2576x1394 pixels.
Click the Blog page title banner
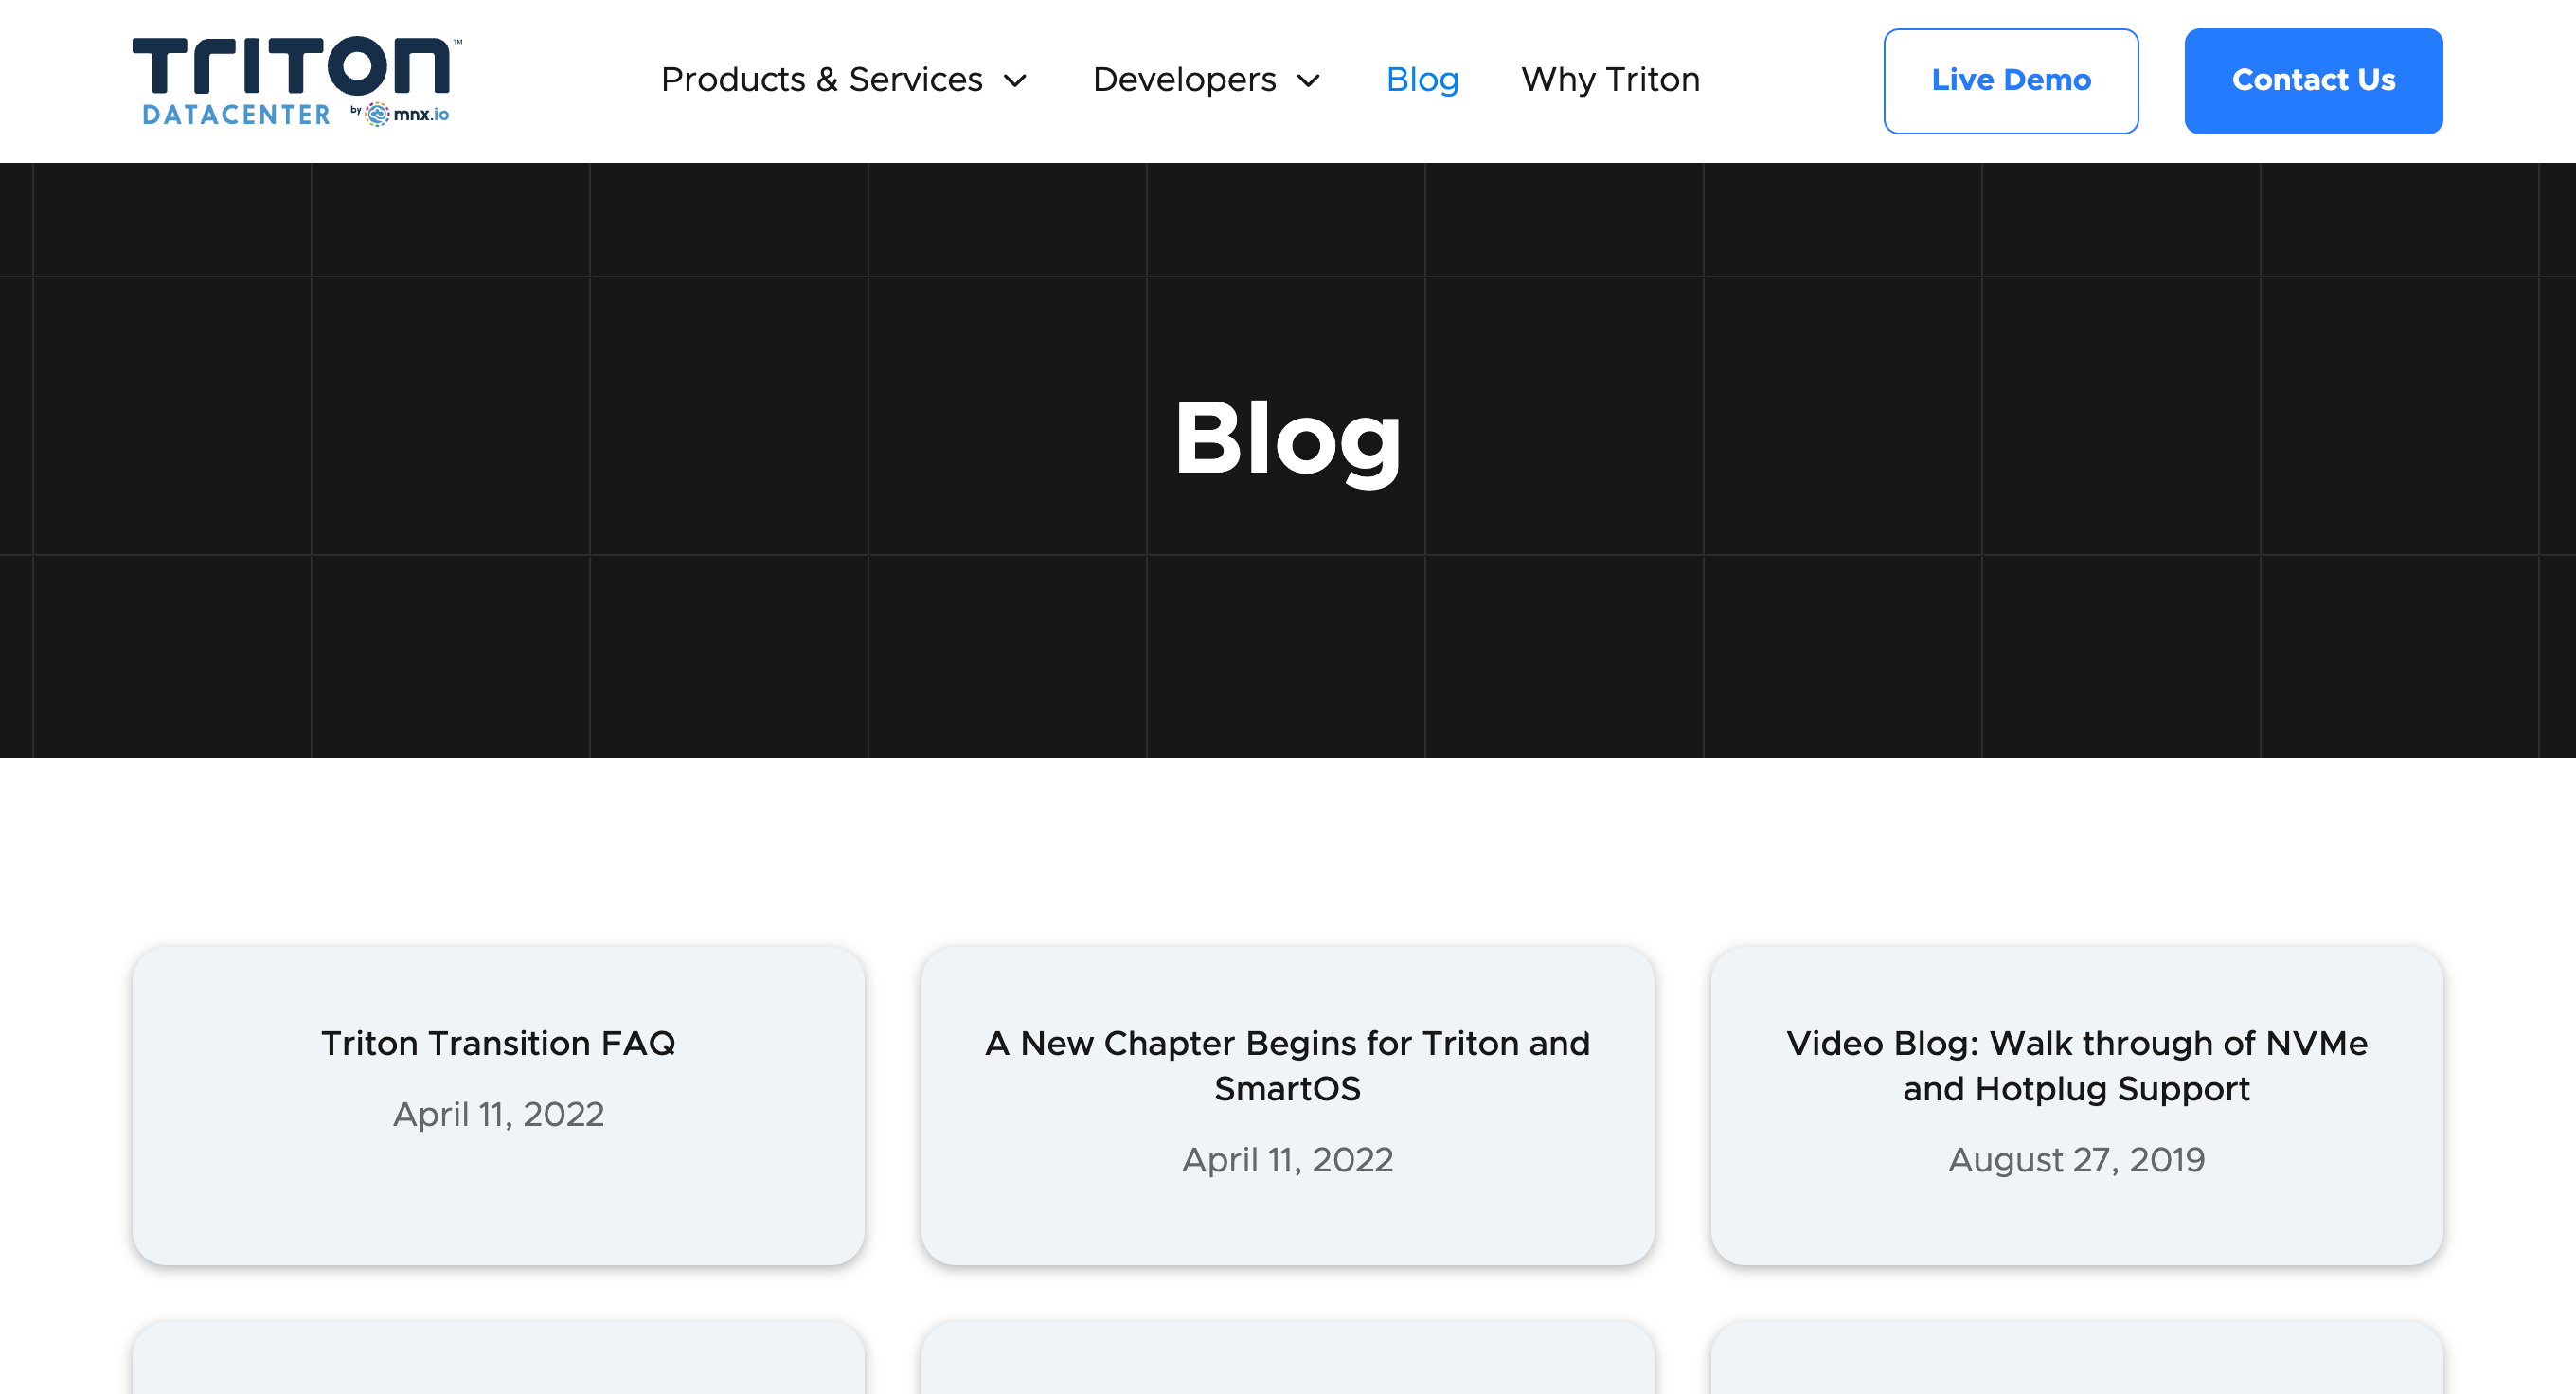1288,441
